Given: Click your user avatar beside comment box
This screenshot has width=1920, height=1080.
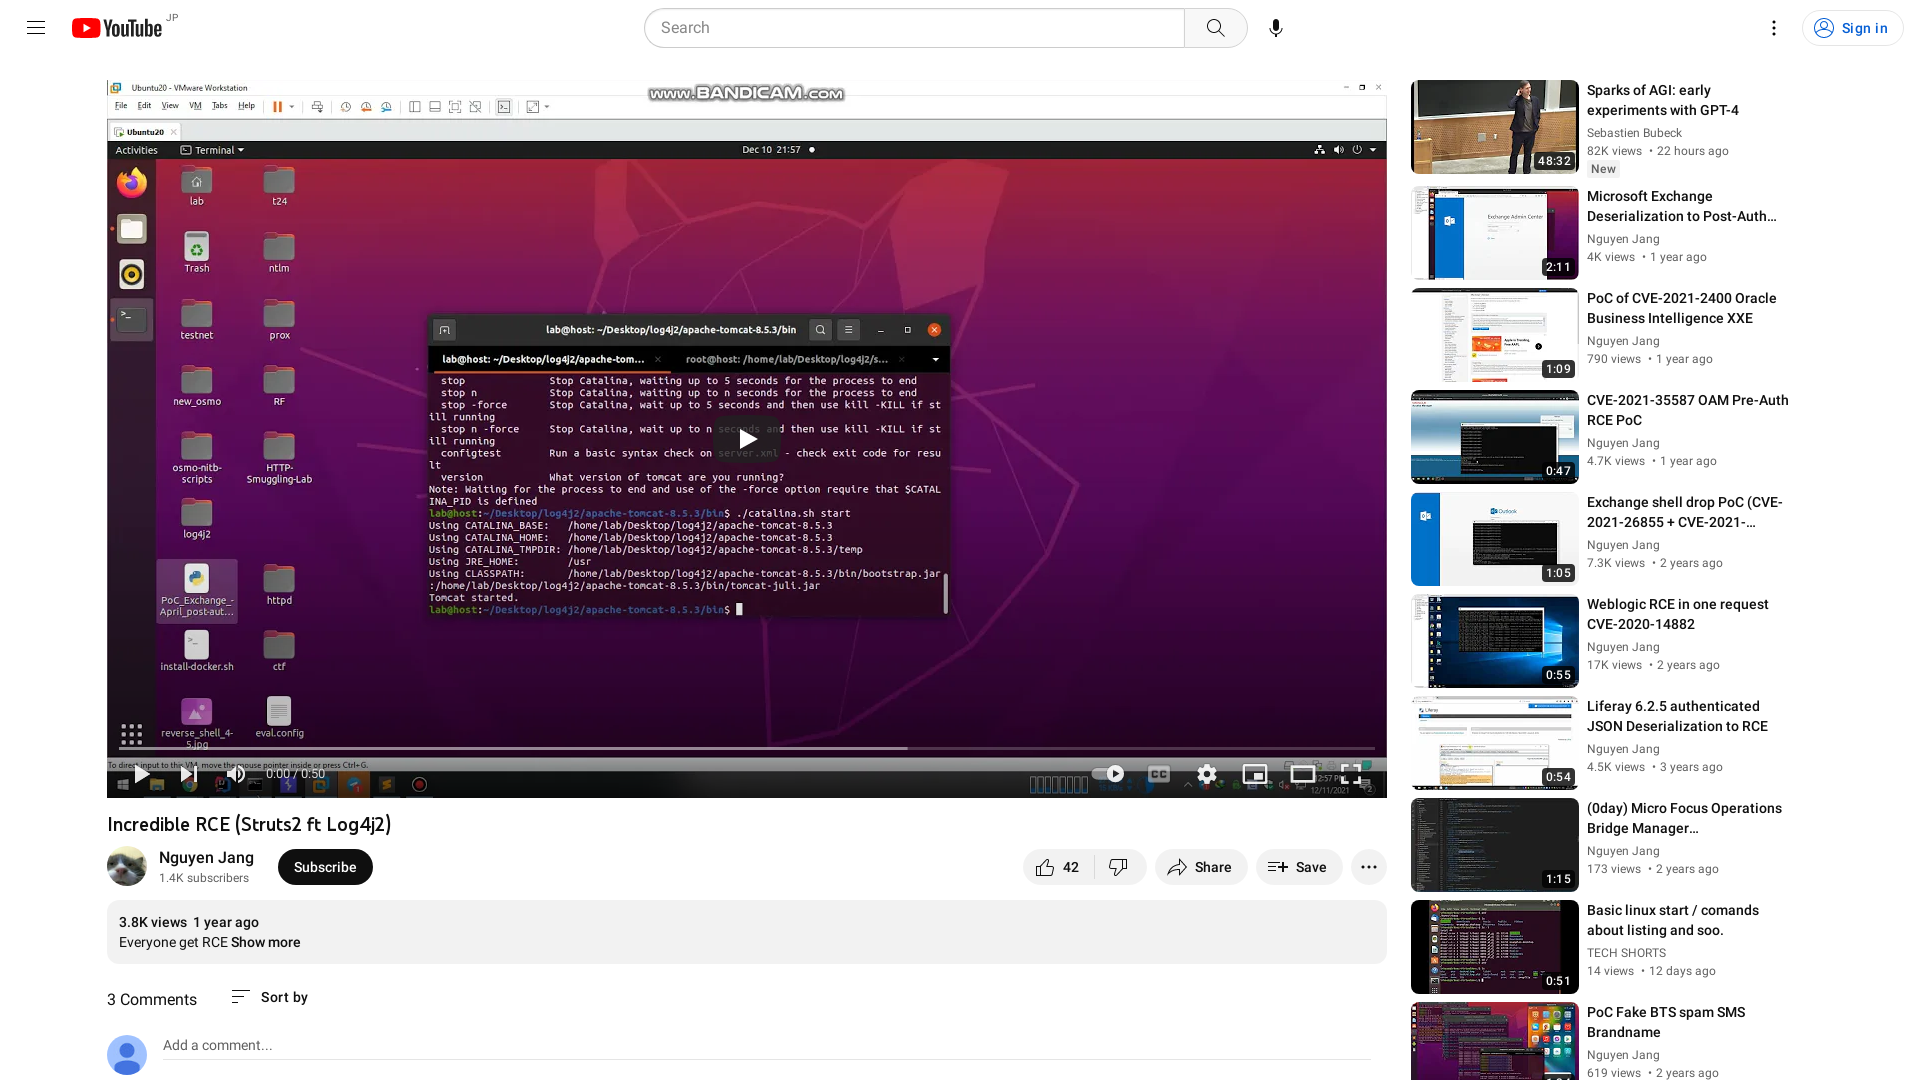Looking at the screenshot, I should pyautogui.click(x=127, y=1055).
